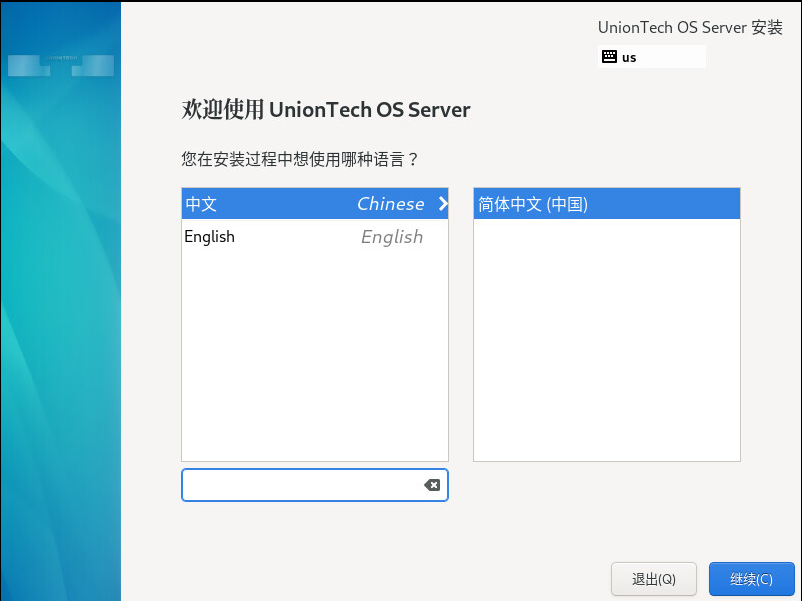Clear the language search field
Screen dimensions: 802x601
432,485
